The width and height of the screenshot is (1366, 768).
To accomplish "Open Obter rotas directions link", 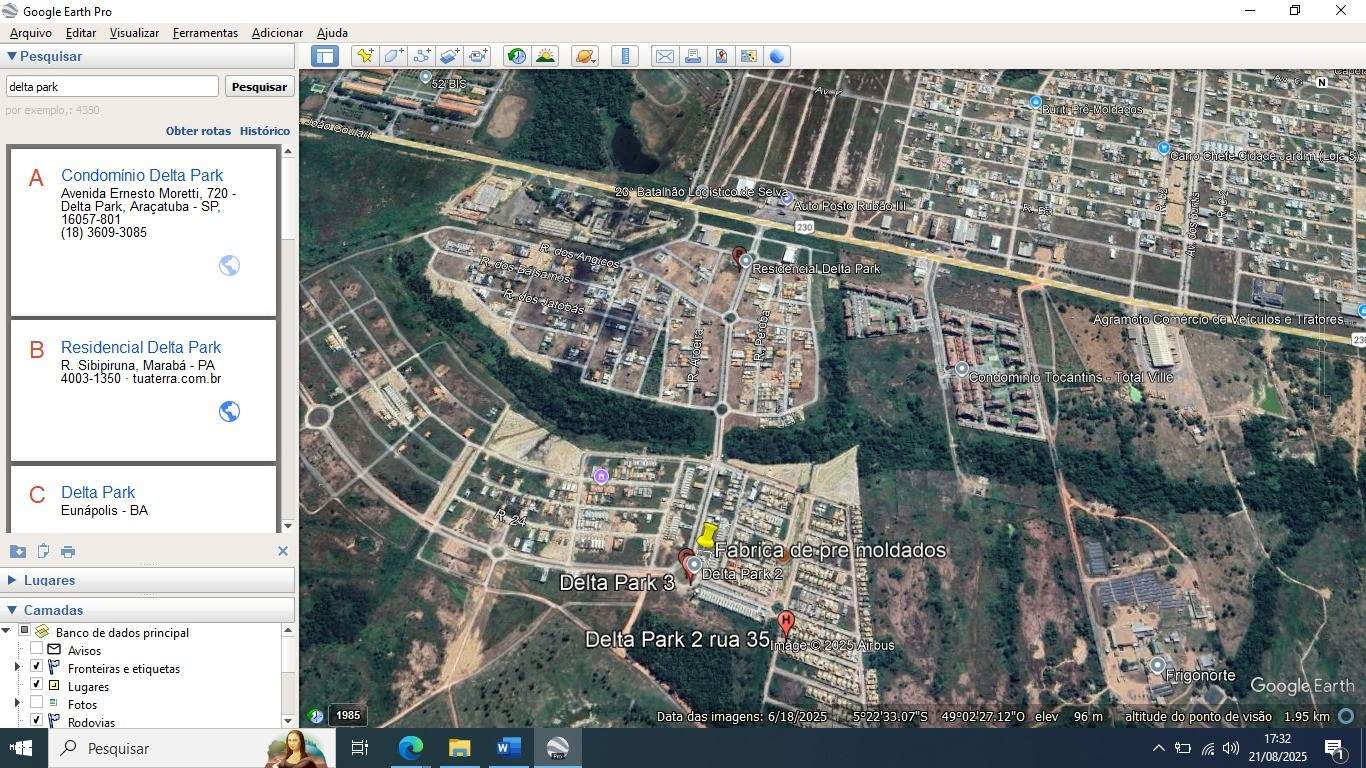I will [x=197, y=131].
